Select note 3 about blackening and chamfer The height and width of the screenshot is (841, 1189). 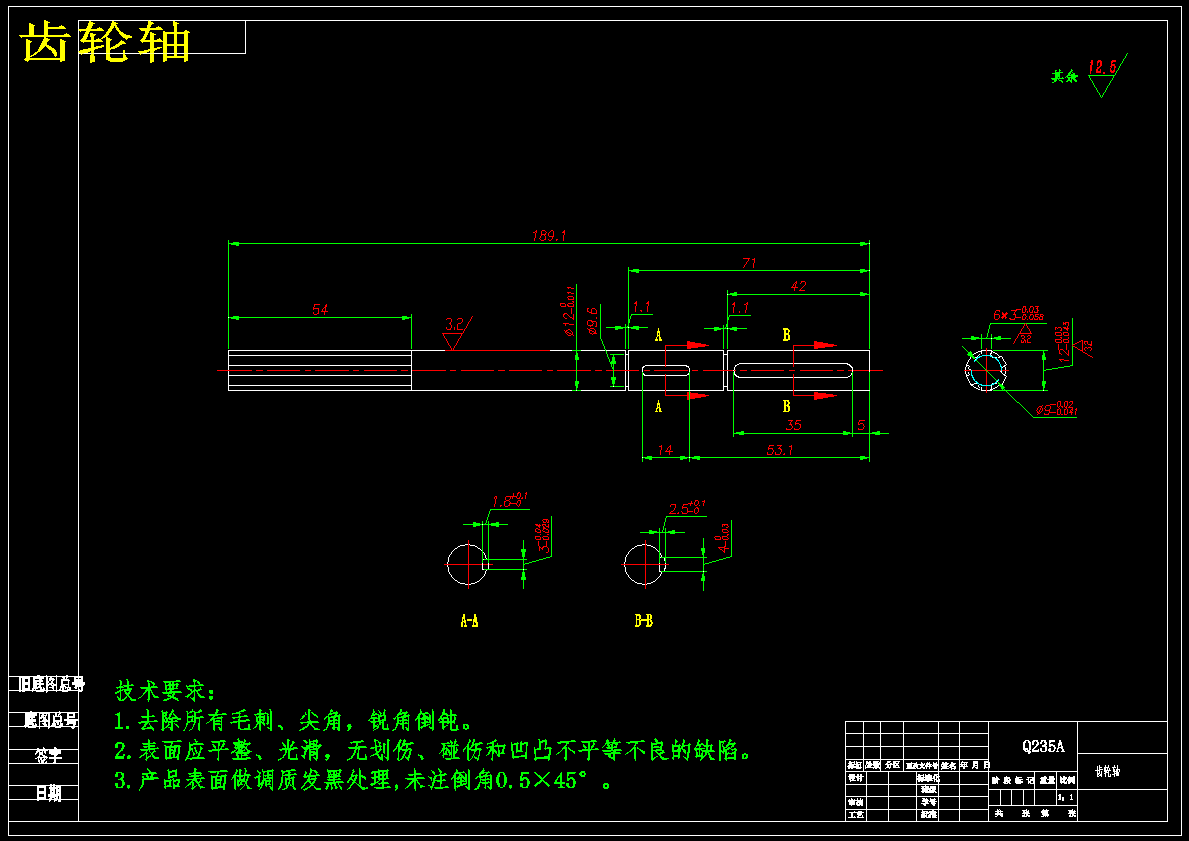pos(363,781)
